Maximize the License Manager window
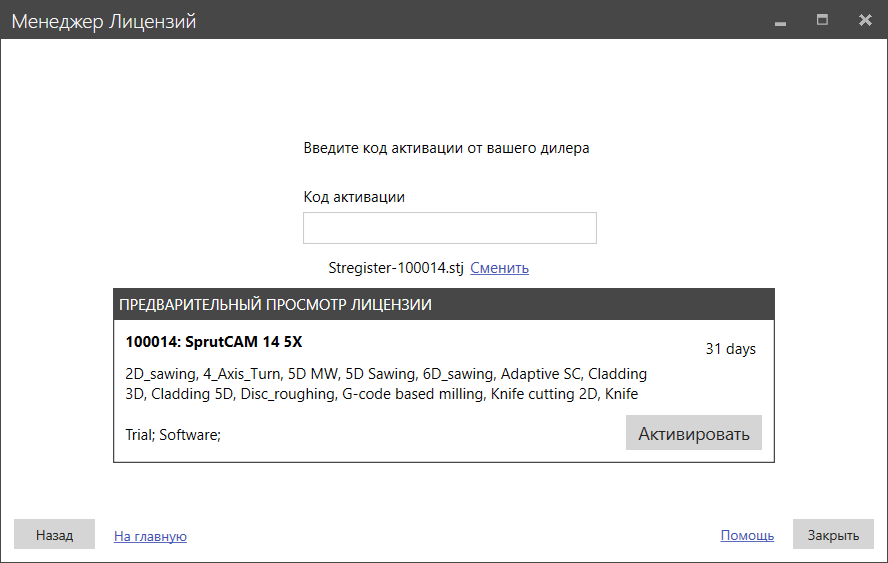The image size is (888, 563). [822, 20]
